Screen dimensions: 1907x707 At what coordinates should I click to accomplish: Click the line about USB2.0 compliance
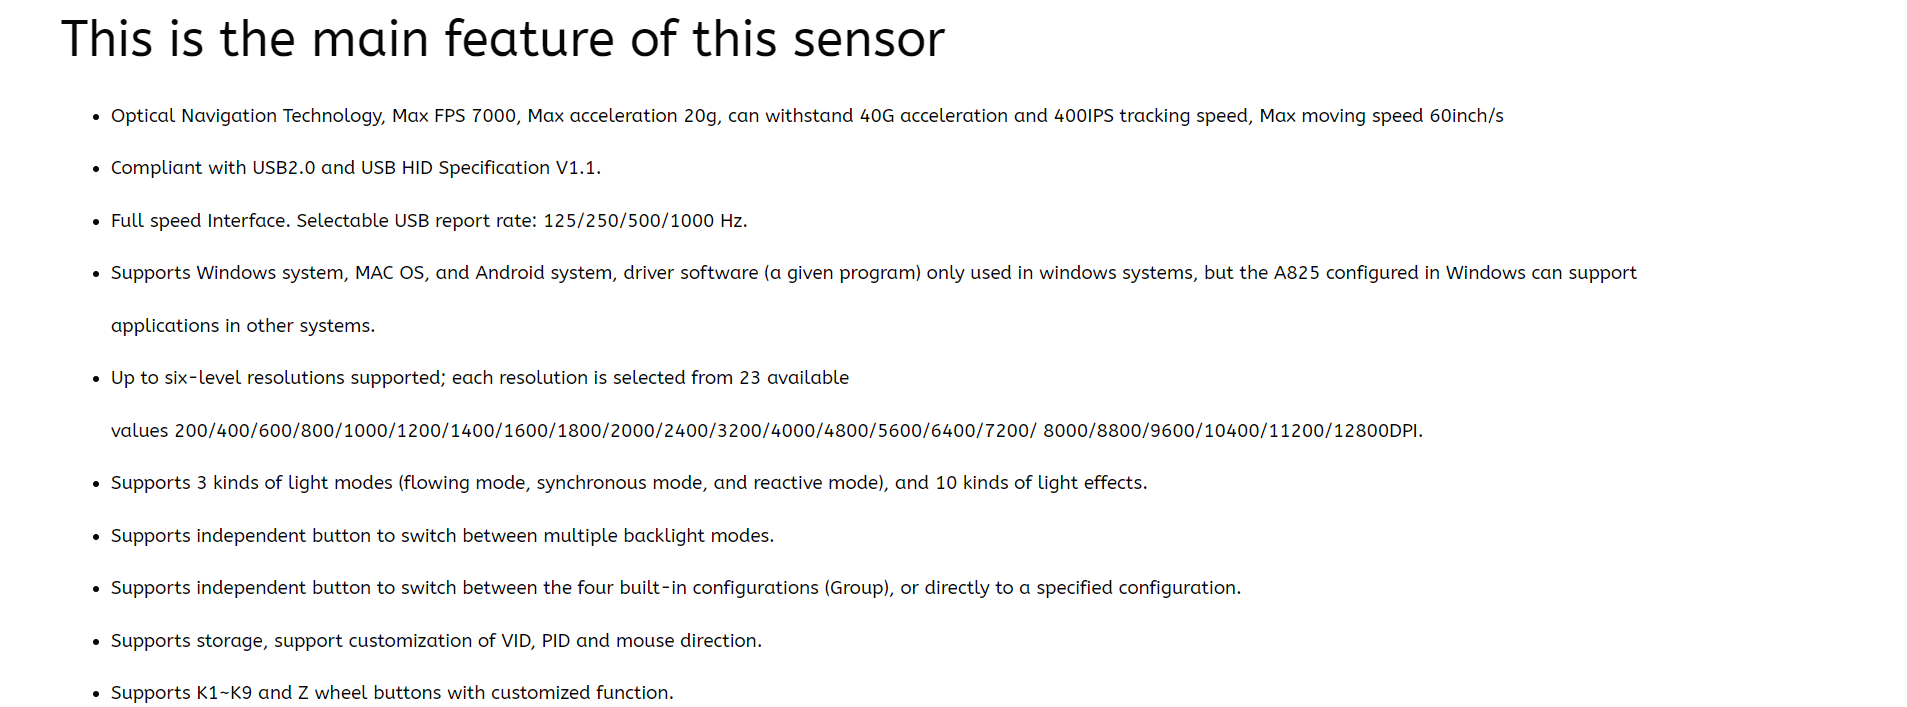[x=355, y=168]
